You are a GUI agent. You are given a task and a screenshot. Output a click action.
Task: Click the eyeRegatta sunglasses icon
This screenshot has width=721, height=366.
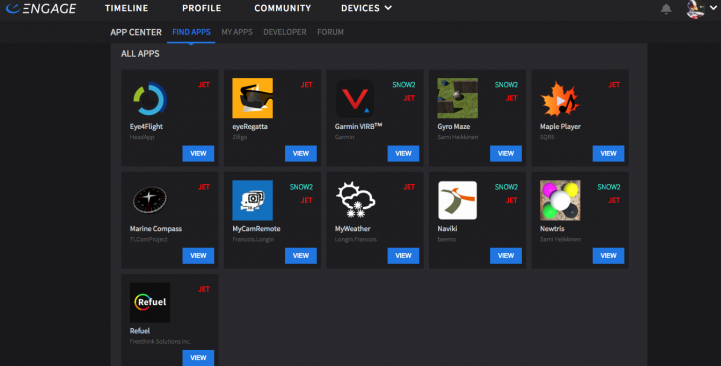point(252,98)
